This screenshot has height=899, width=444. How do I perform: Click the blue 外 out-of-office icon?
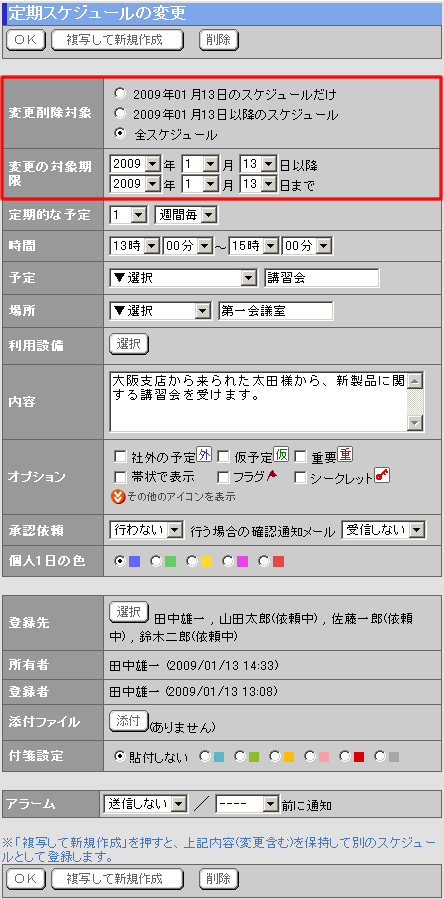[204, 455]
